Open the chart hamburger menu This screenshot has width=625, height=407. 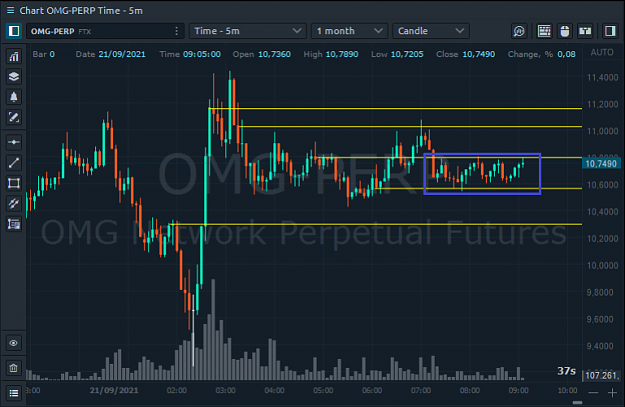(x=10, y=10)
